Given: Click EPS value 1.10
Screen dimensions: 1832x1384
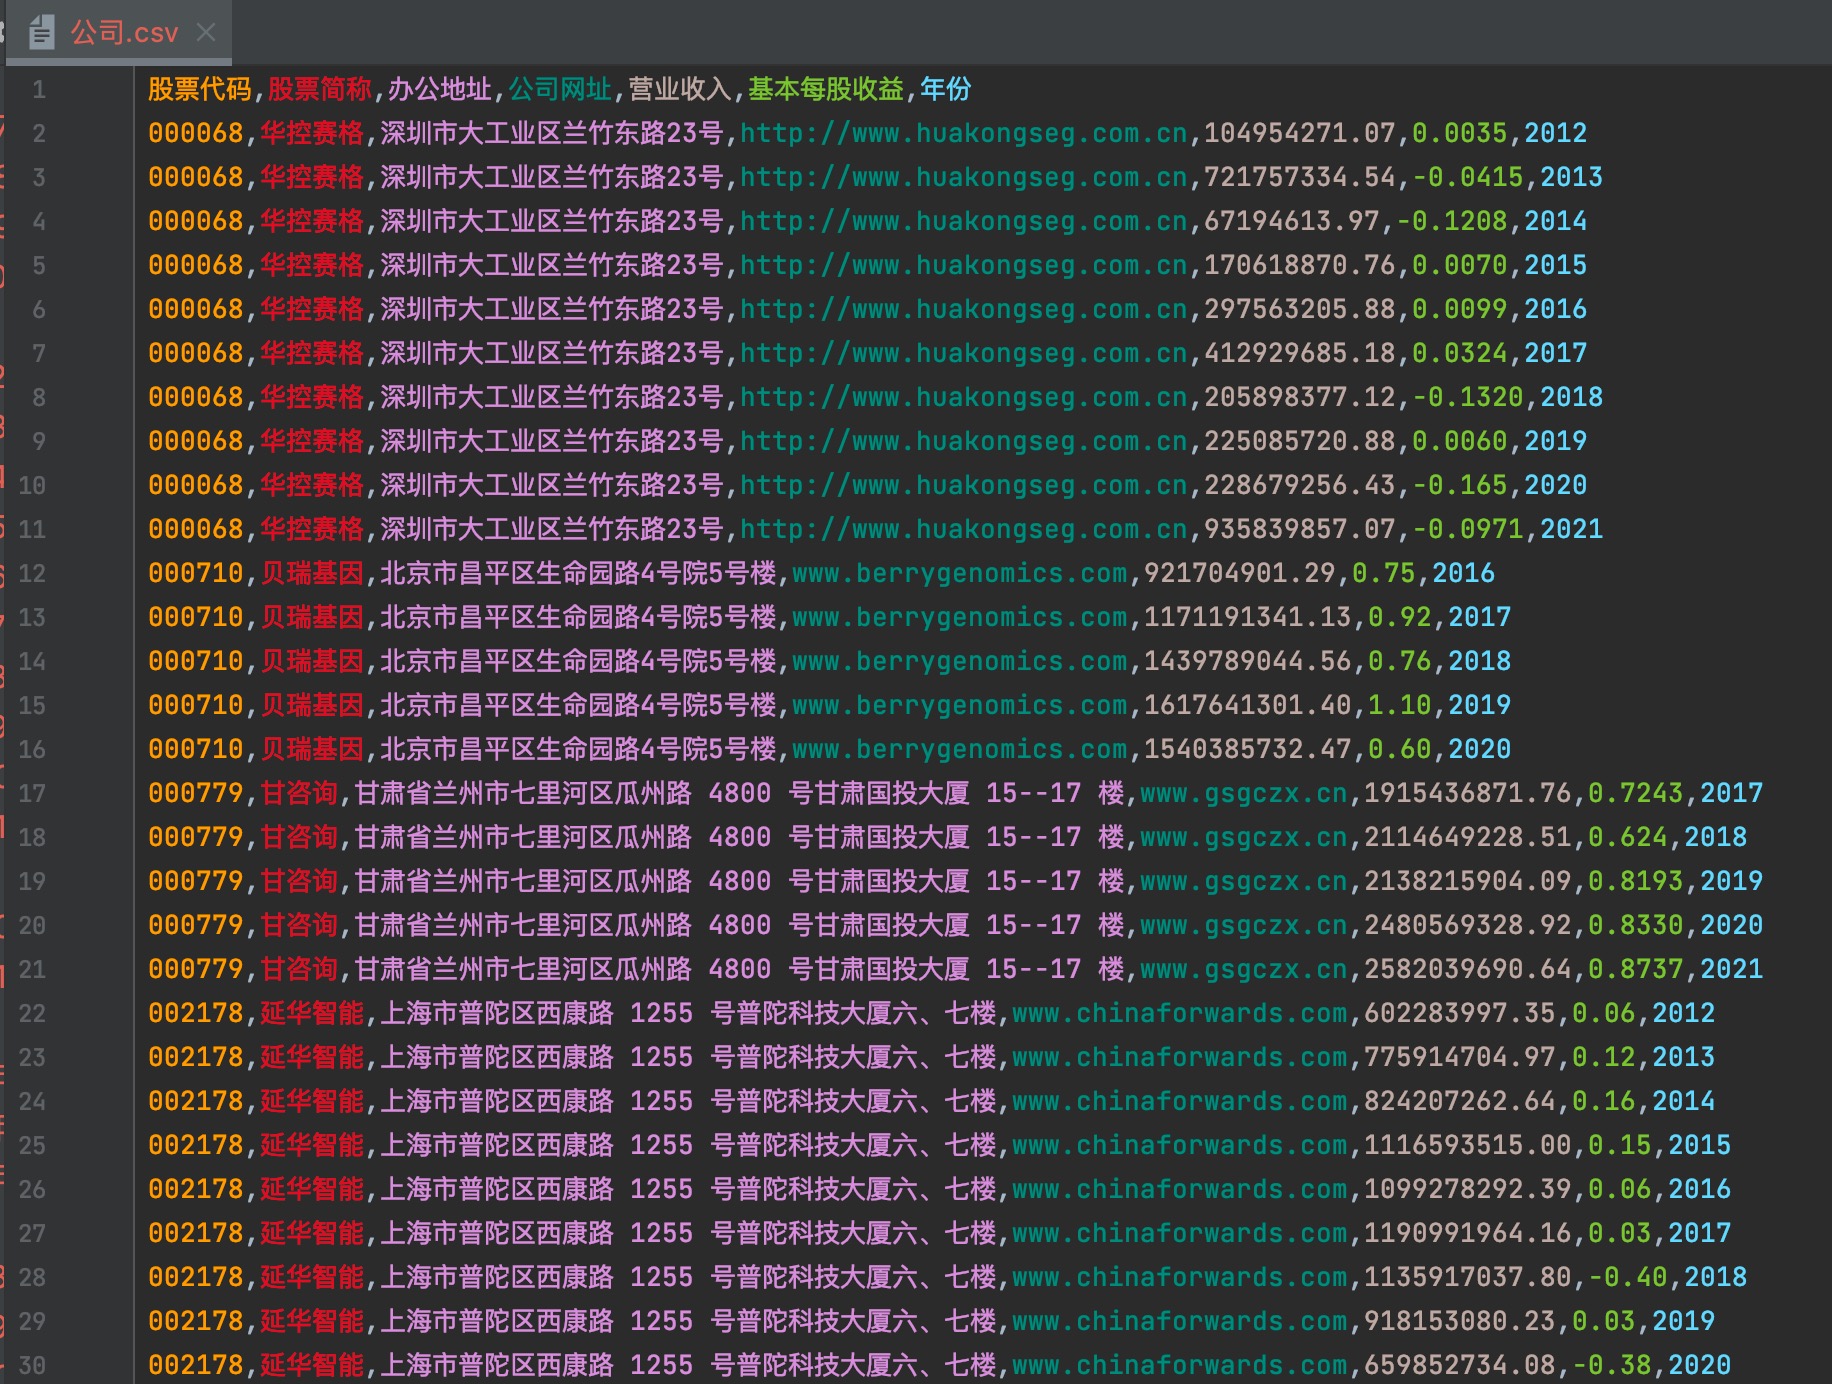Looking at the screenshot, I should [x=1400, y=705].
